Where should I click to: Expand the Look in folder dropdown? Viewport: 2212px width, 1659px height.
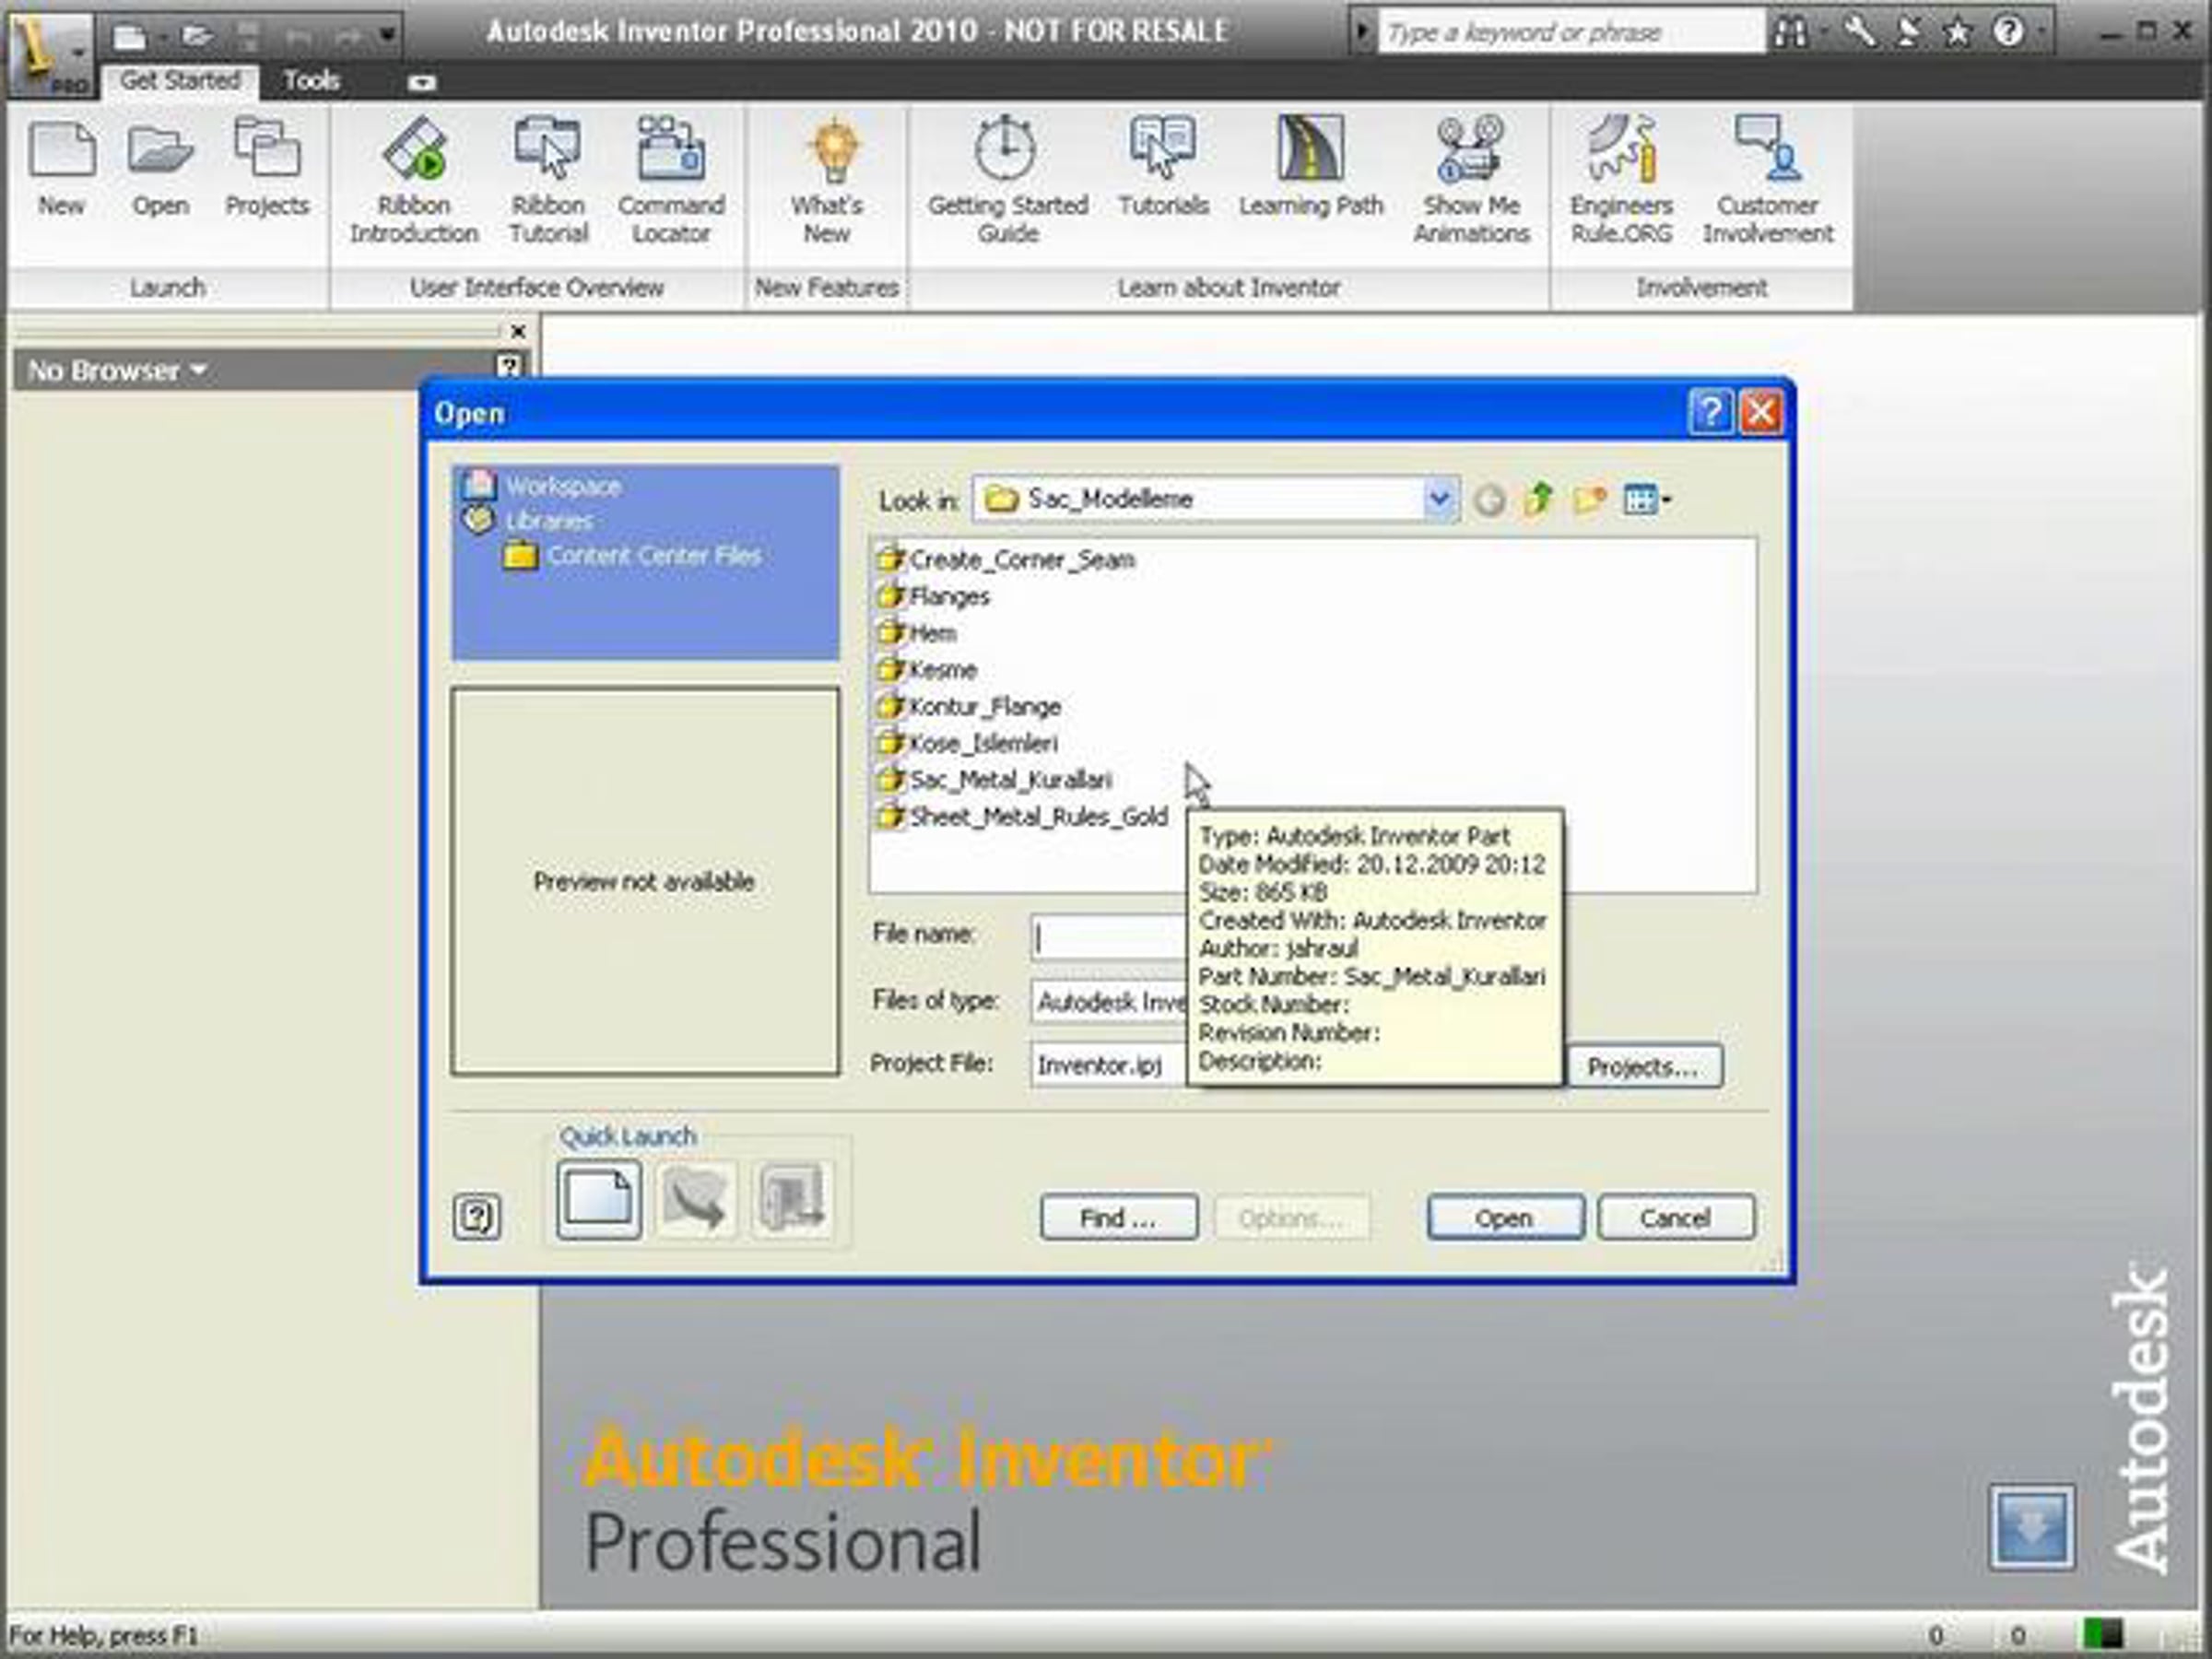point(1439,498)
